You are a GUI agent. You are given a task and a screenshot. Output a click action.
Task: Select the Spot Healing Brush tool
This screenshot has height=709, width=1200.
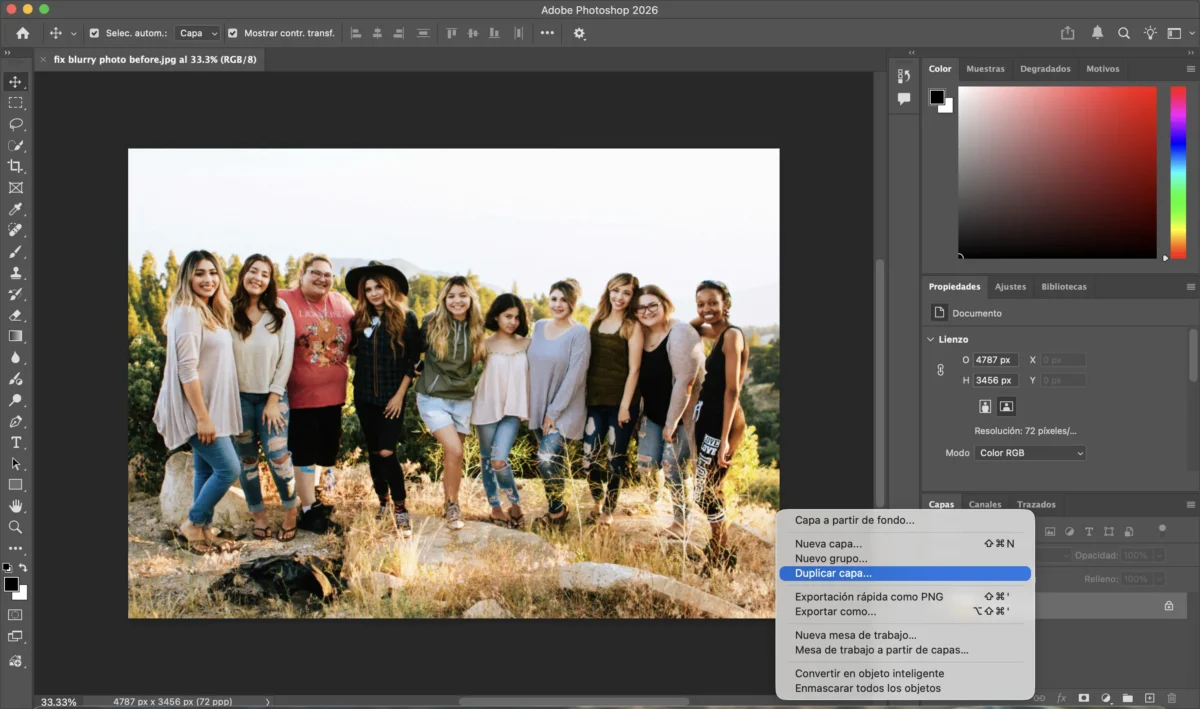point(15,230)
